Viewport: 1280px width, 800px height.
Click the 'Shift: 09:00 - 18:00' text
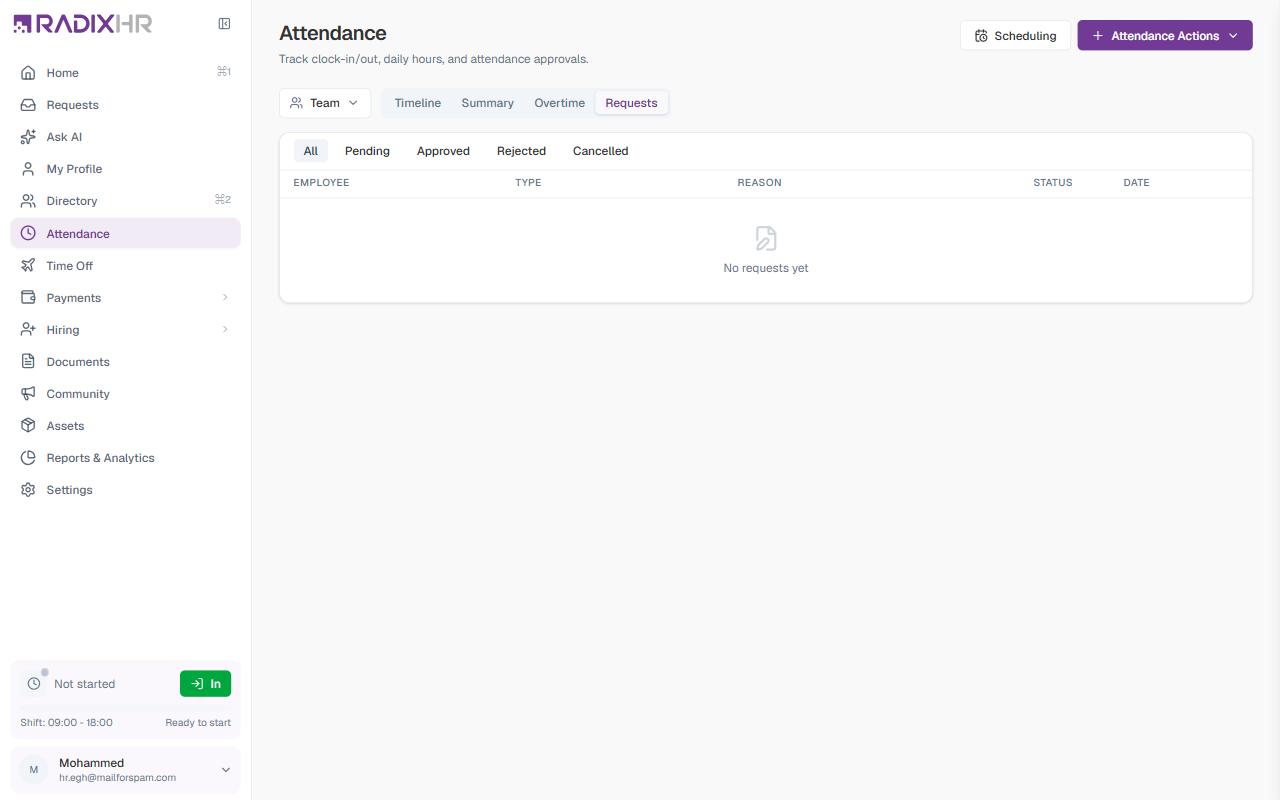click(66, 723)
